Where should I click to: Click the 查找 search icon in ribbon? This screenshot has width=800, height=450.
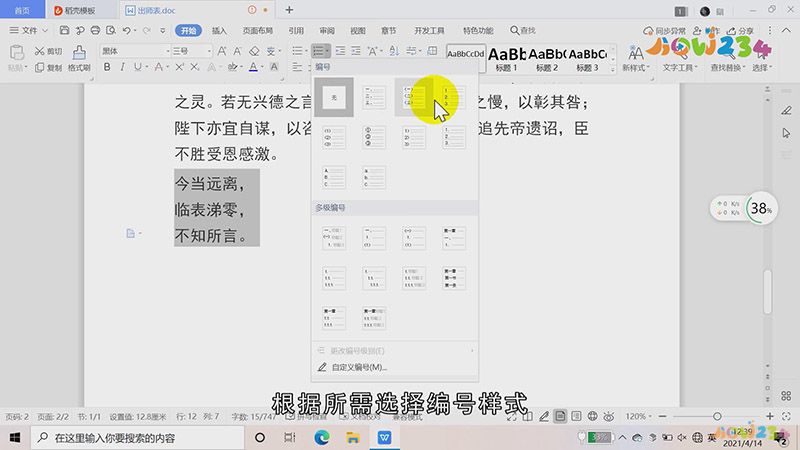point(523,31)
